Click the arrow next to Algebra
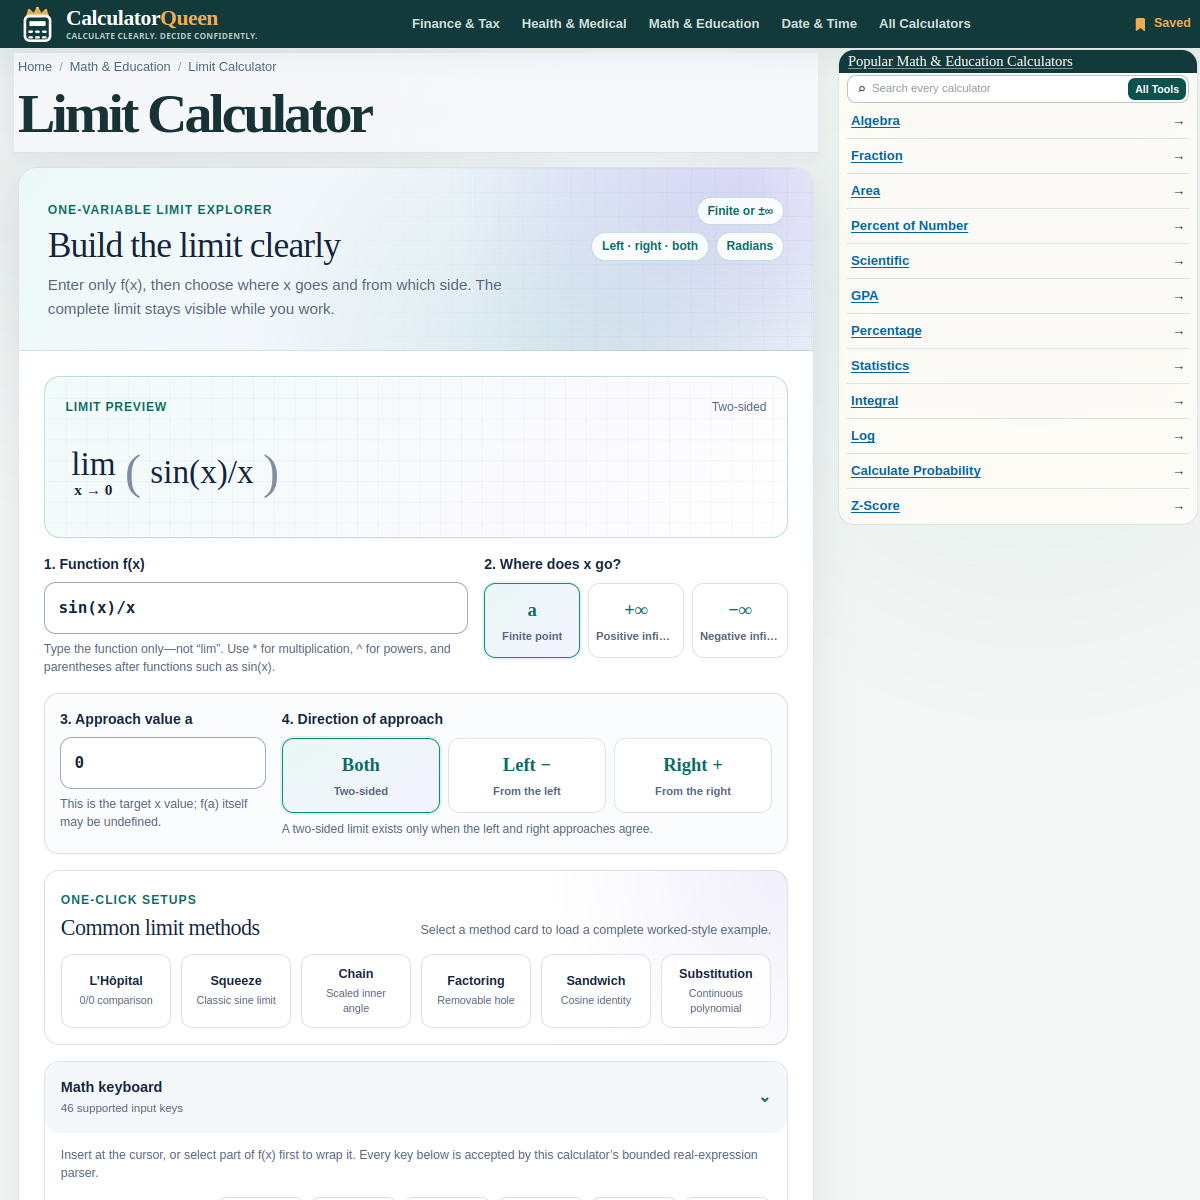1200x1200 pixels. point(1178,122)
